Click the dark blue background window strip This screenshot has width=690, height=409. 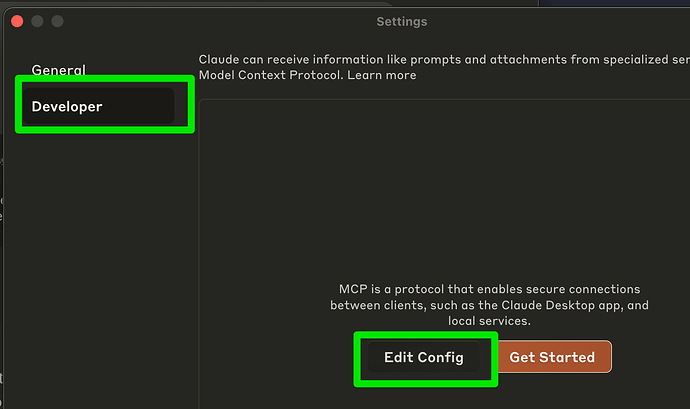coord(615,3)
